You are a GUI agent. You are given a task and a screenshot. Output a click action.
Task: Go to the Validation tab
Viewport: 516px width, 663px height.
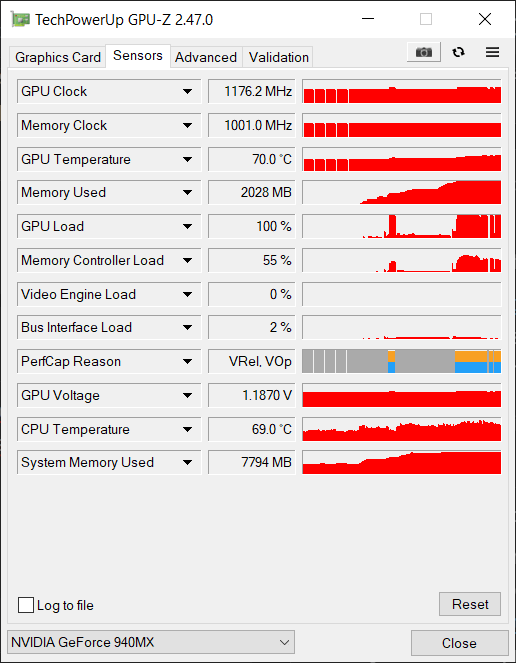[278, 57]
